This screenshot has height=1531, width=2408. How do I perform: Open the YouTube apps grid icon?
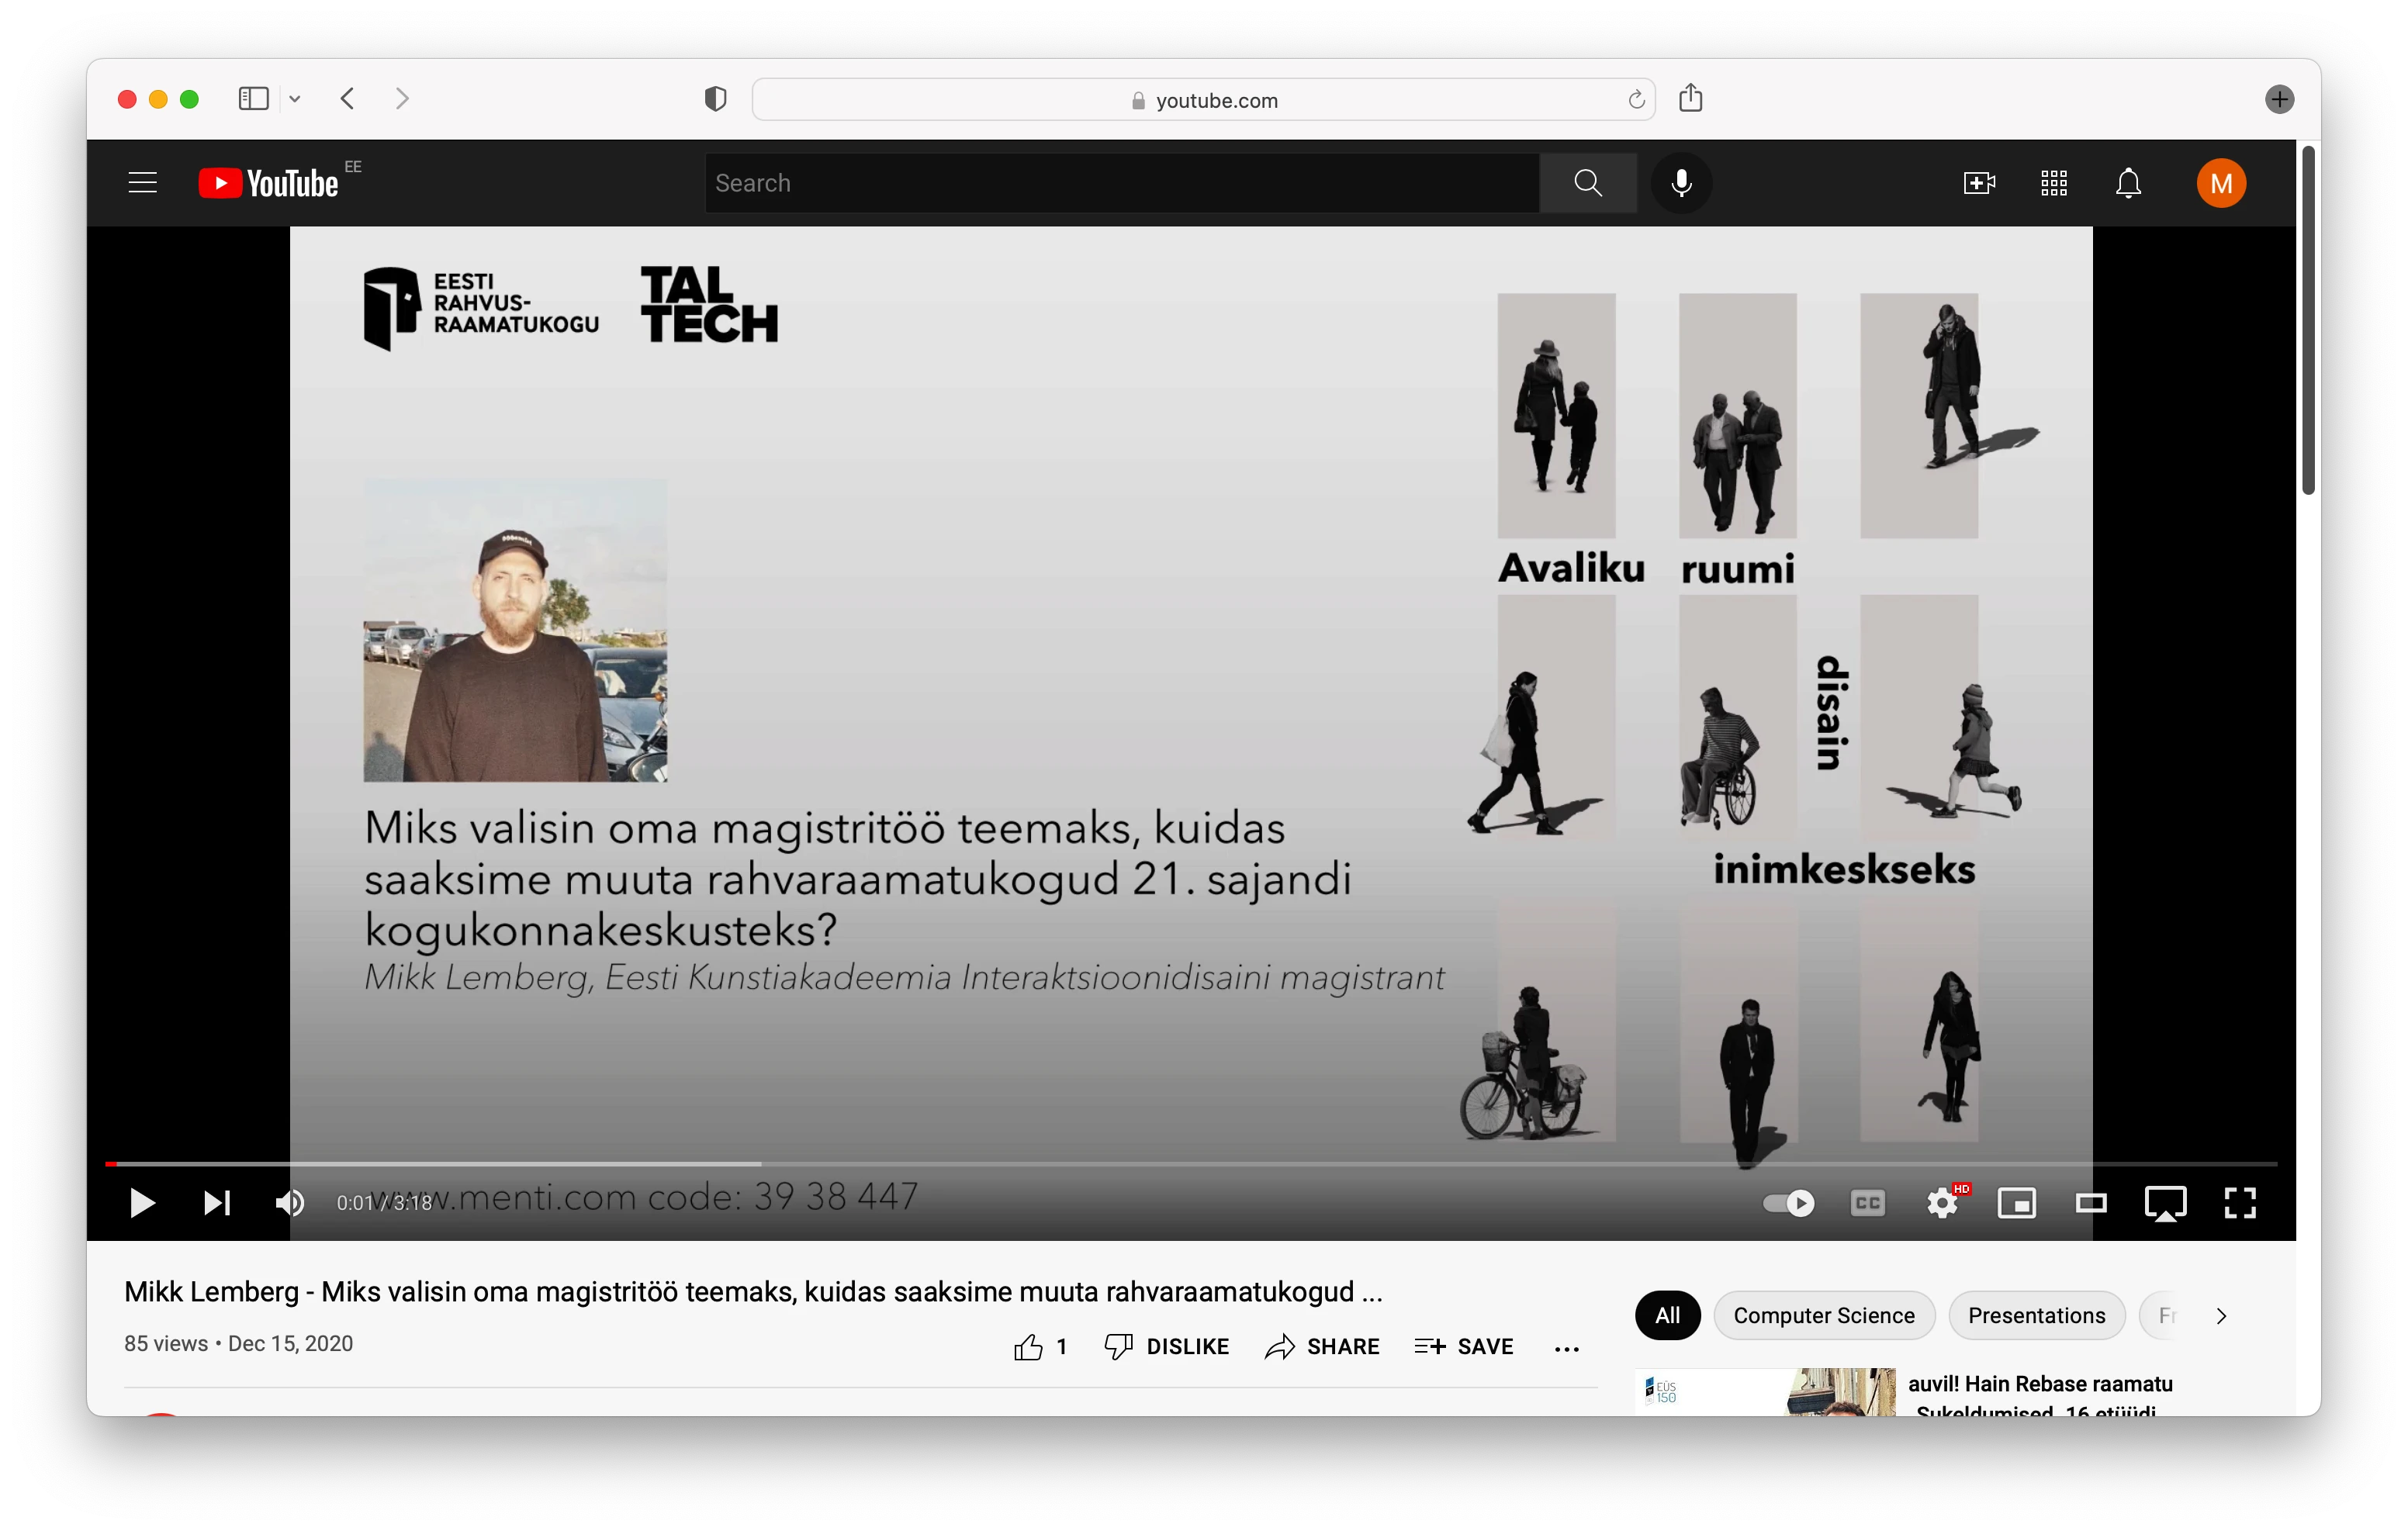(2053, 183)
